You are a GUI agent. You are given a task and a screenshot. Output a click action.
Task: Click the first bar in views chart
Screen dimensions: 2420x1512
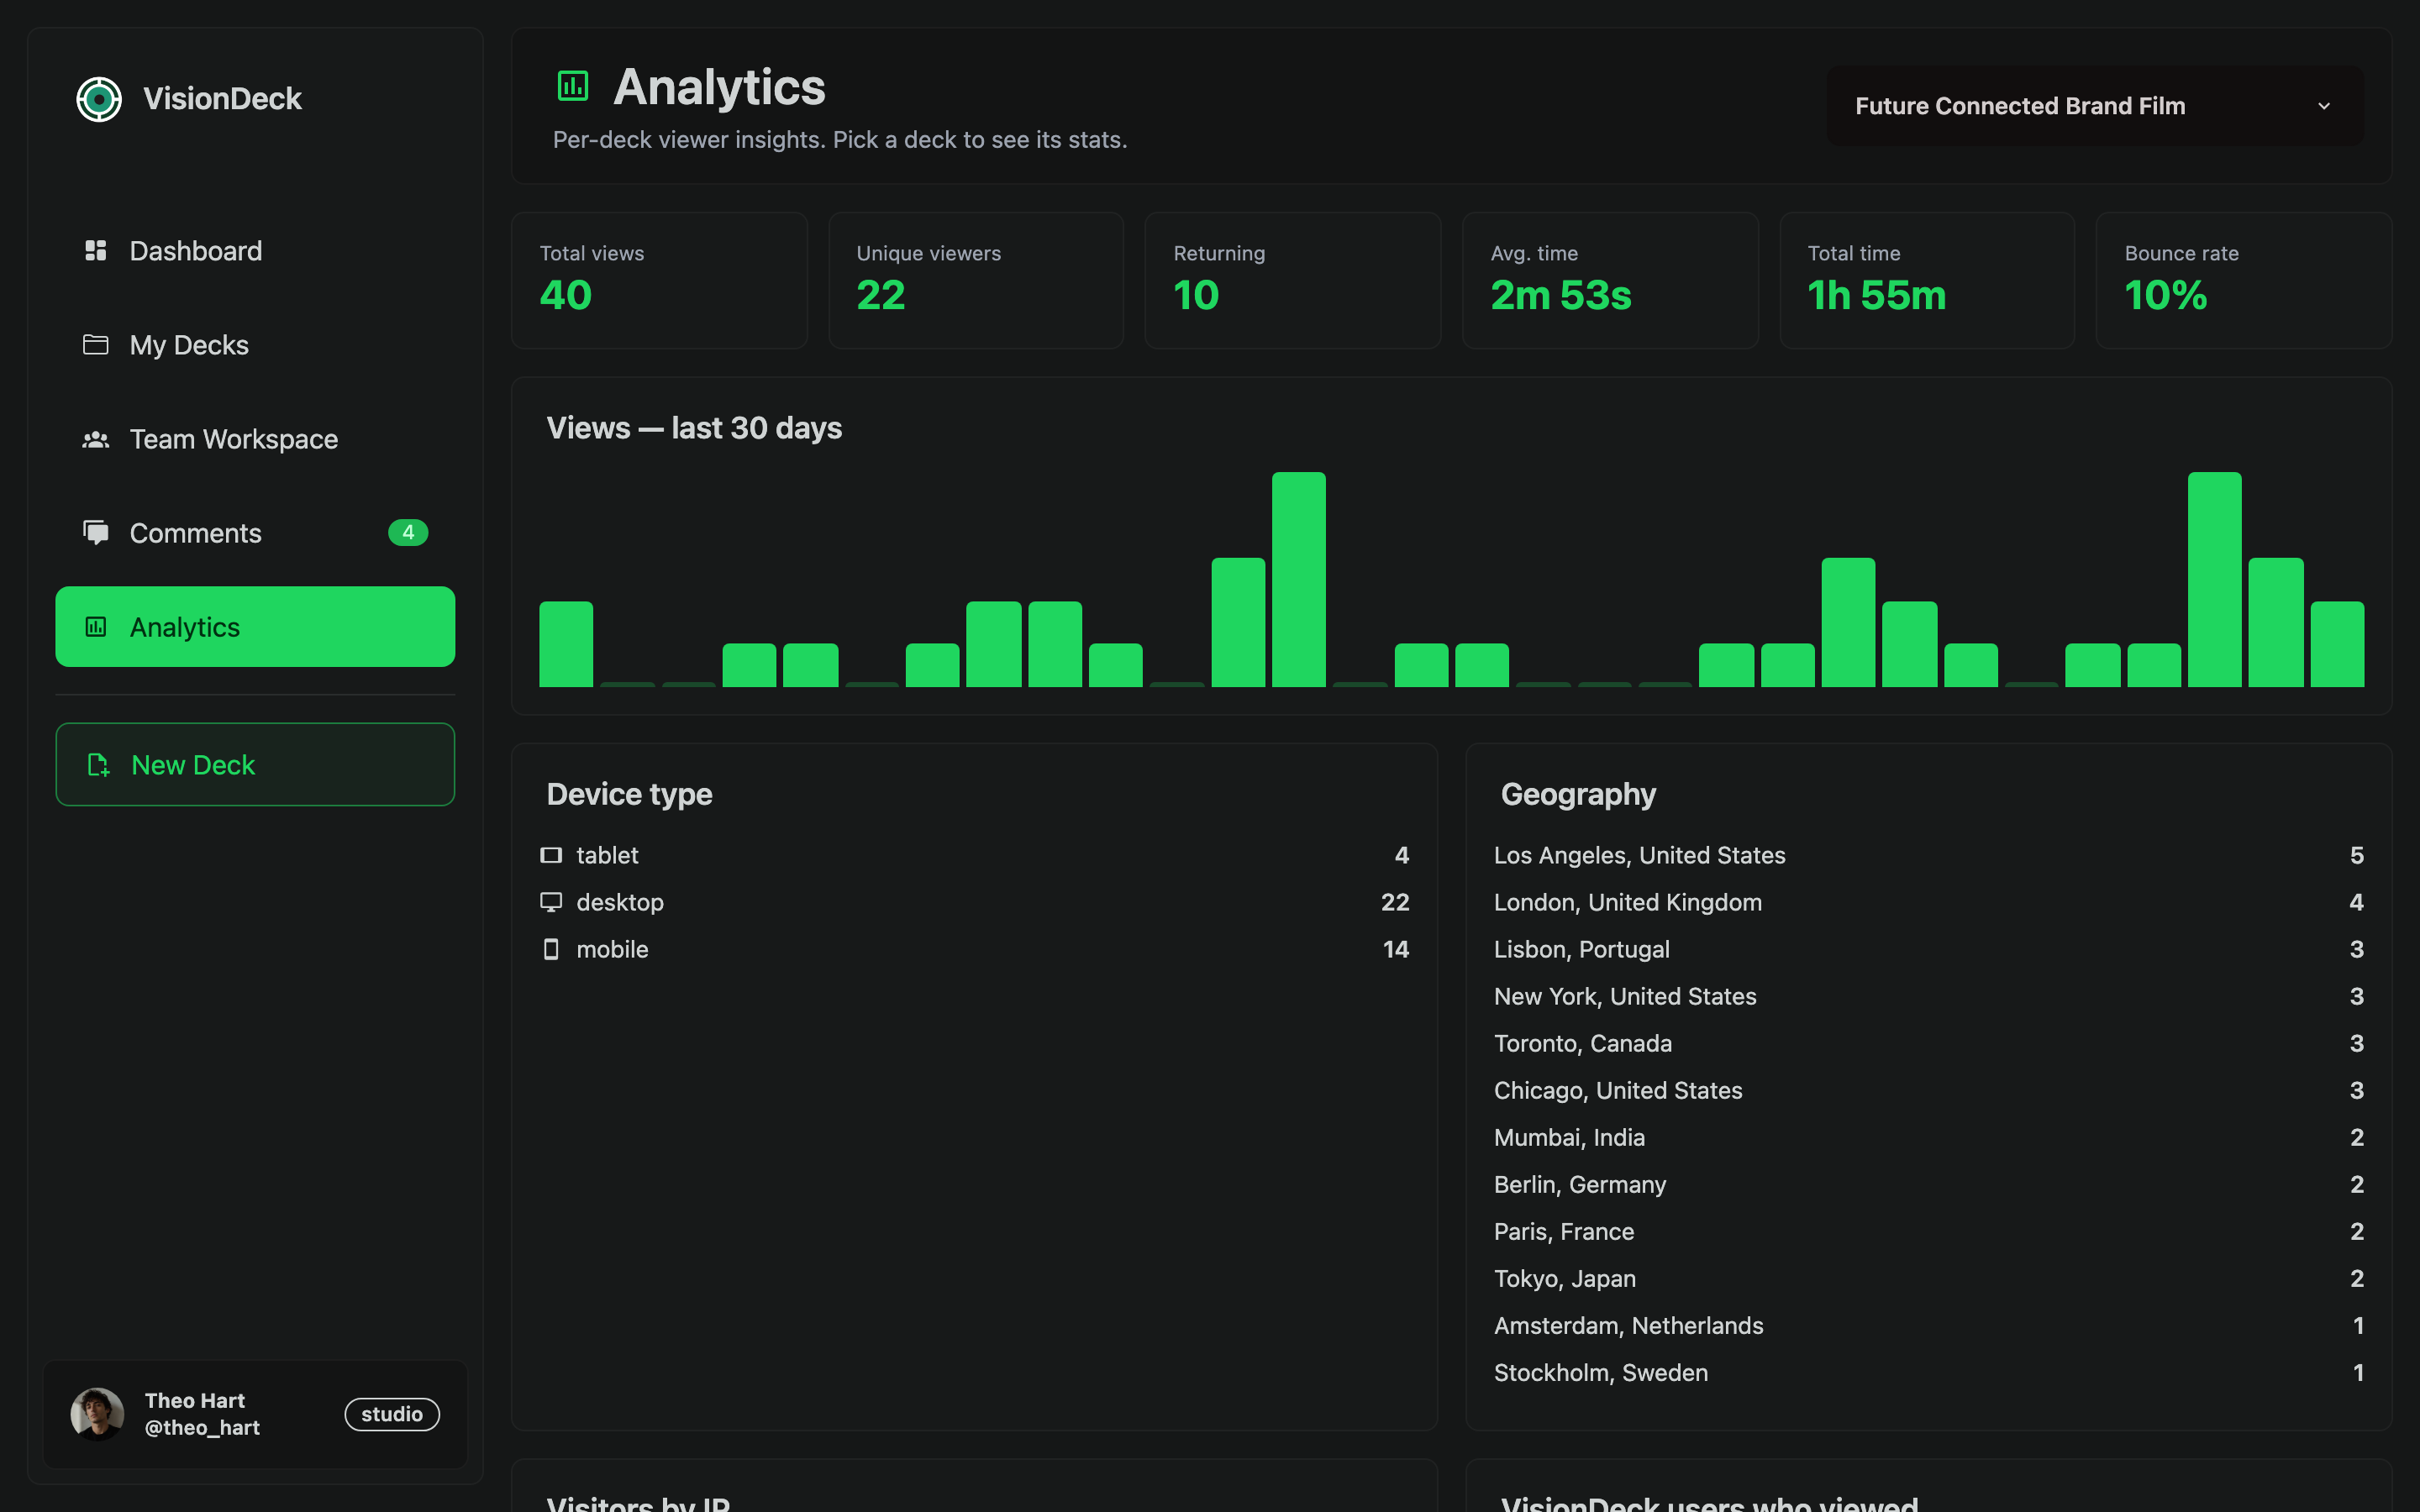click(566, 644)
